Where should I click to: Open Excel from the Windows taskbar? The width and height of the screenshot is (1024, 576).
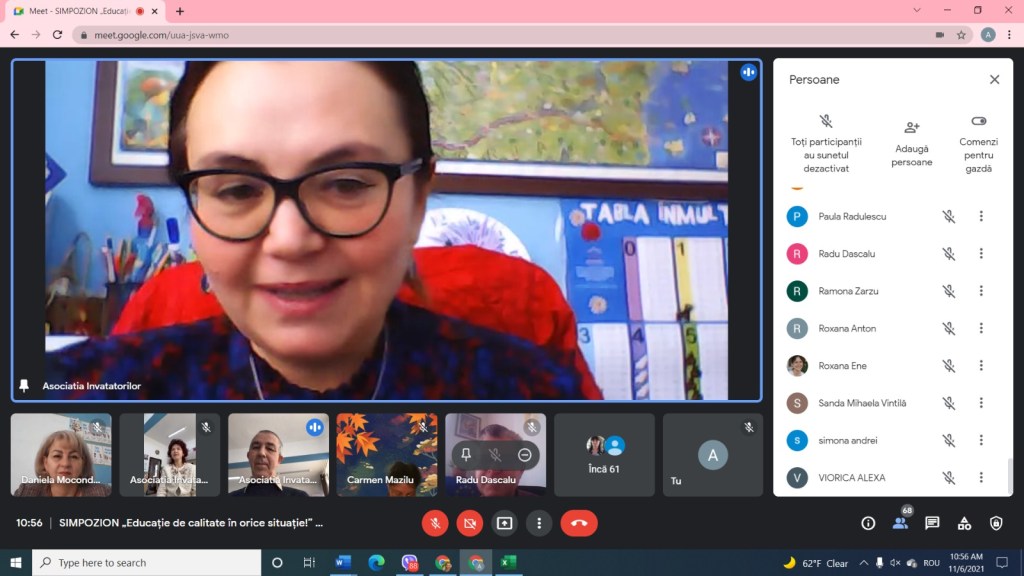(x=508, y=563)
